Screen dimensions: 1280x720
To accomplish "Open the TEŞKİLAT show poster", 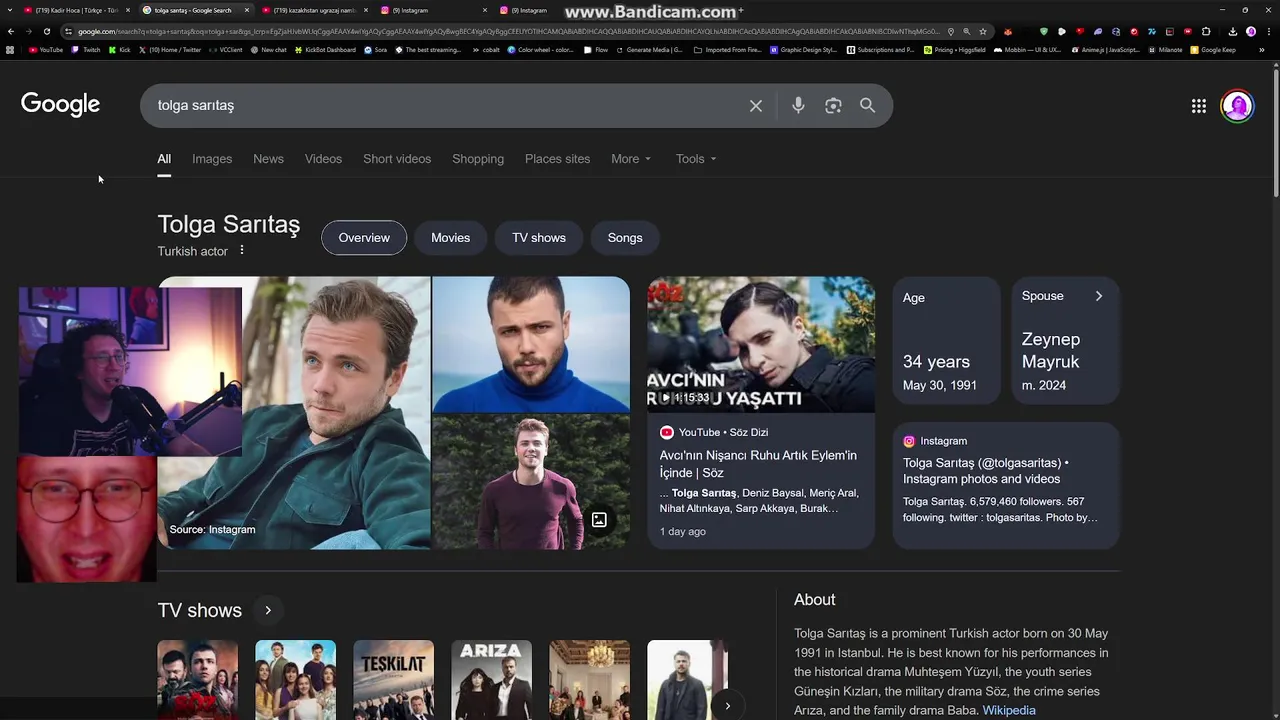I will (393, 680).
